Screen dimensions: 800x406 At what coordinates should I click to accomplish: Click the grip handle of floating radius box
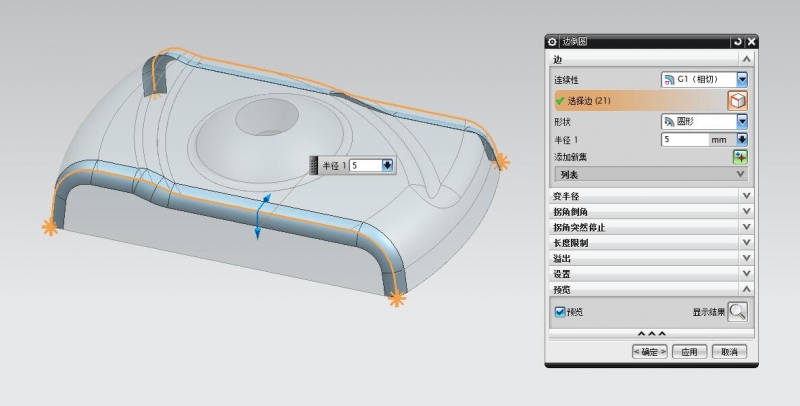pos(314,165)
